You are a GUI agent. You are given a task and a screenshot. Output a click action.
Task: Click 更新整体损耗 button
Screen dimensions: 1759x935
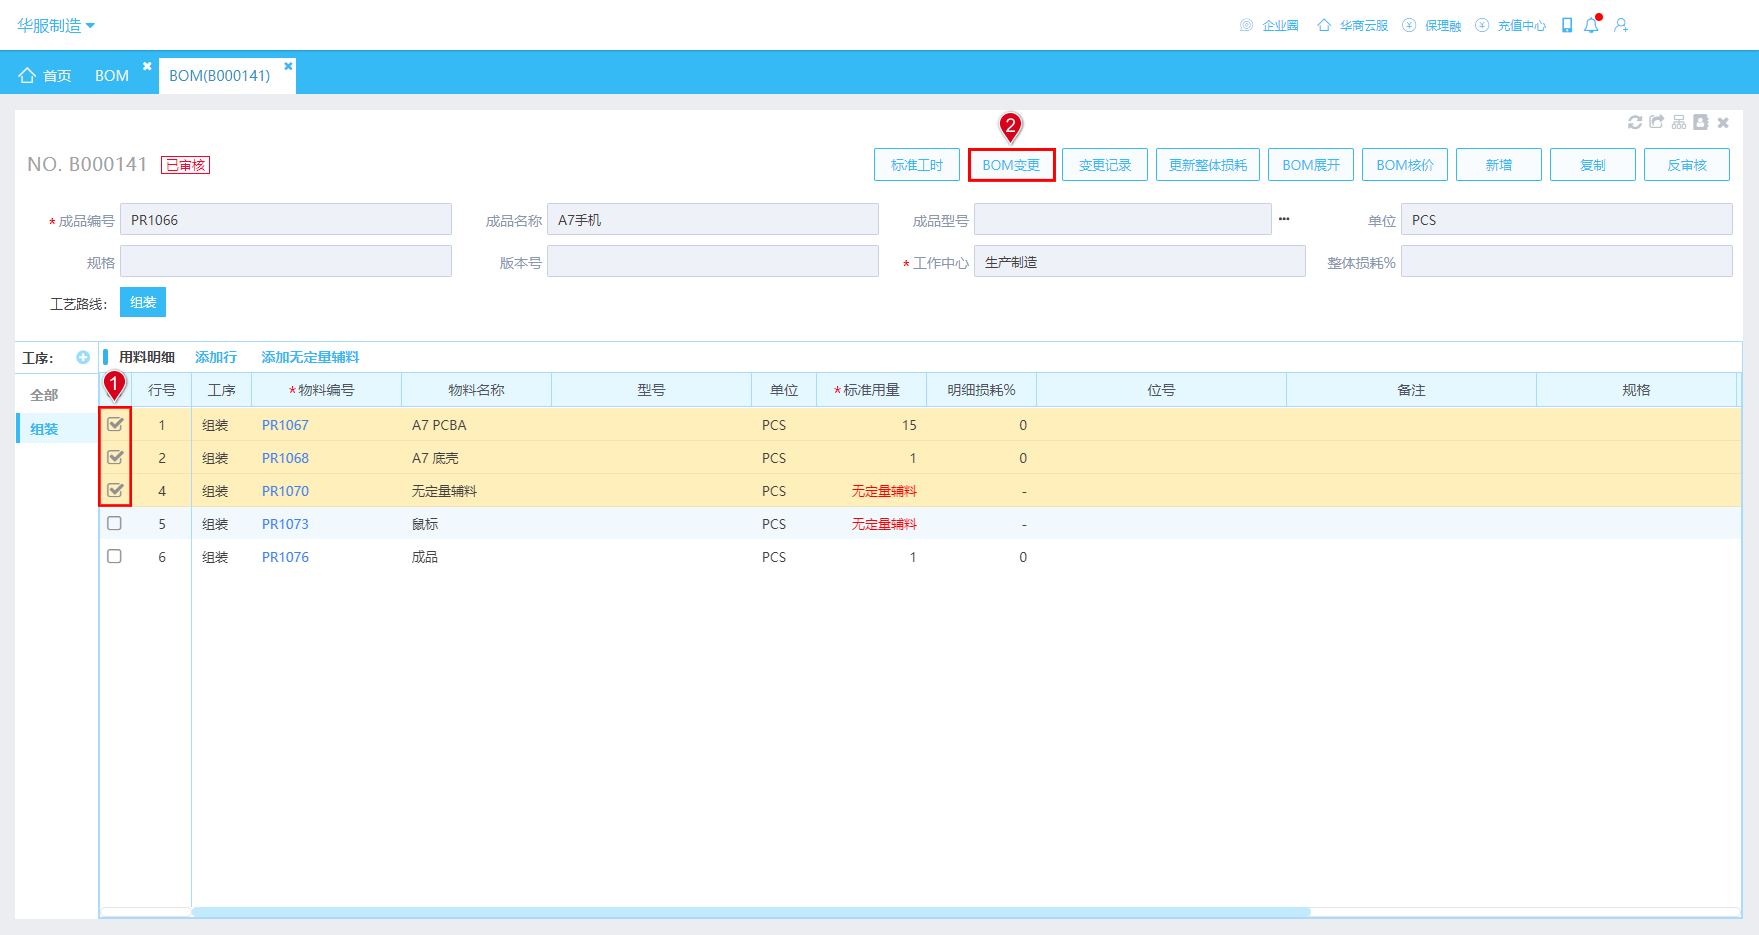coord(1208,165)
